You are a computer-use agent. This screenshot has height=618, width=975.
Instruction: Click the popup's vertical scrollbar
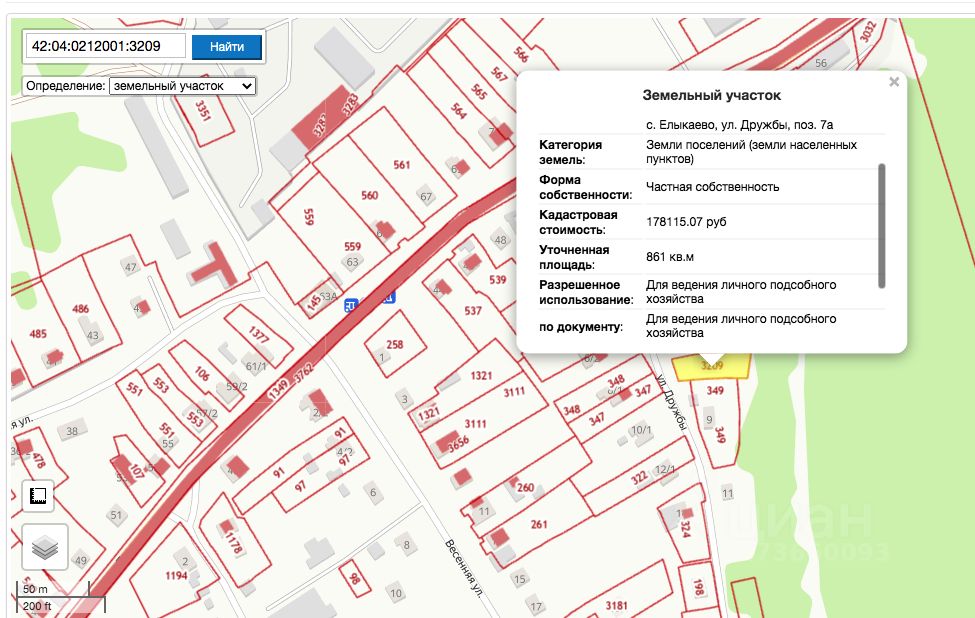click(x=881, y=226)
